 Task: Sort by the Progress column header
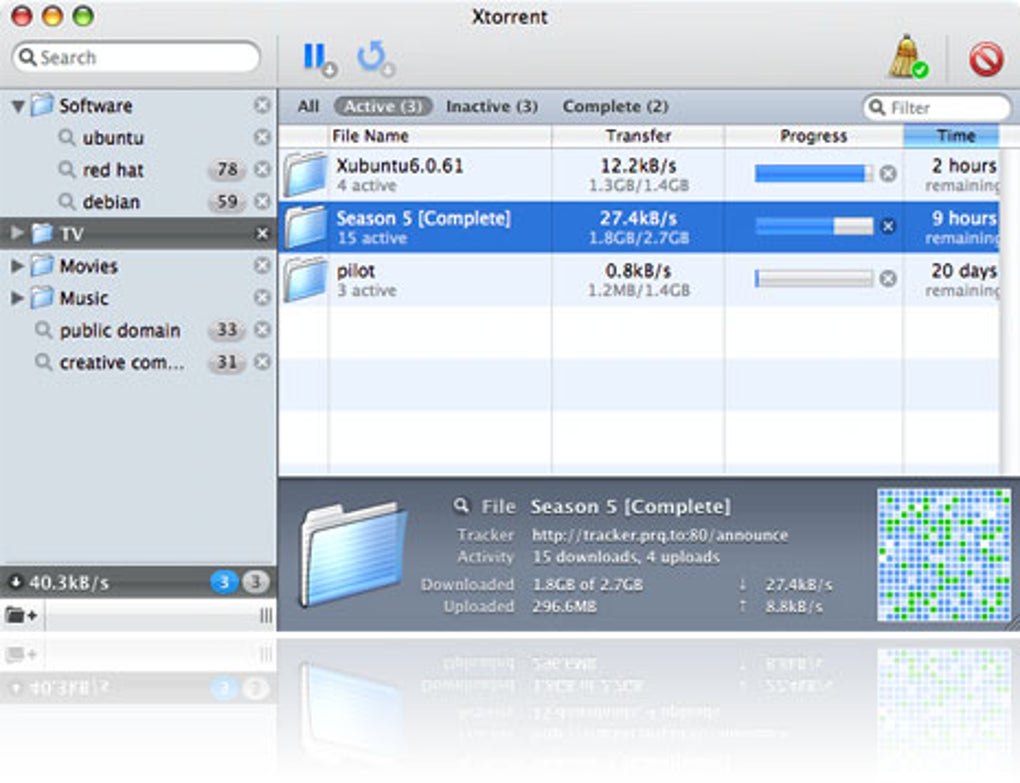814,136
